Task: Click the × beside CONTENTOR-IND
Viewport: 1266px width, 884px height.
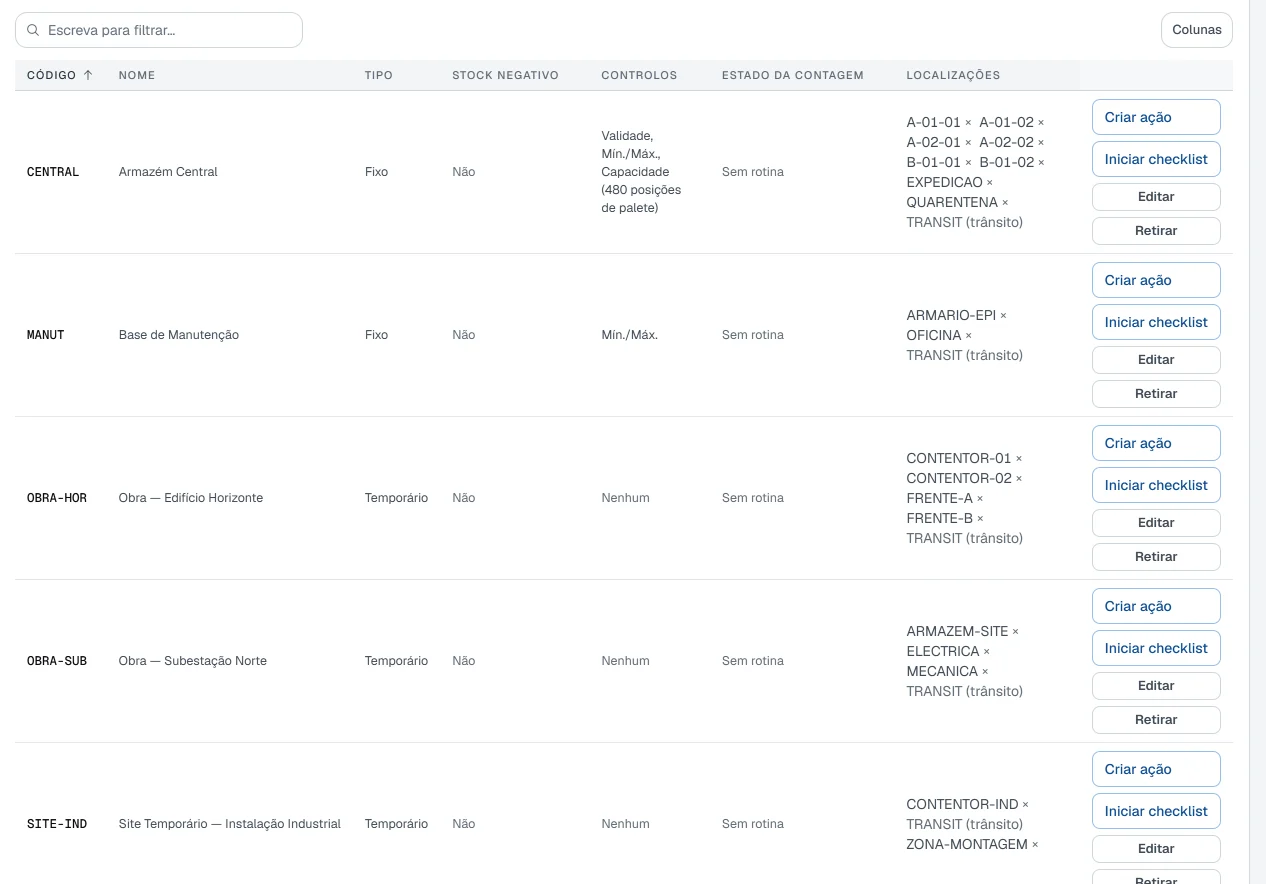Action: [x=1025, y=805]
